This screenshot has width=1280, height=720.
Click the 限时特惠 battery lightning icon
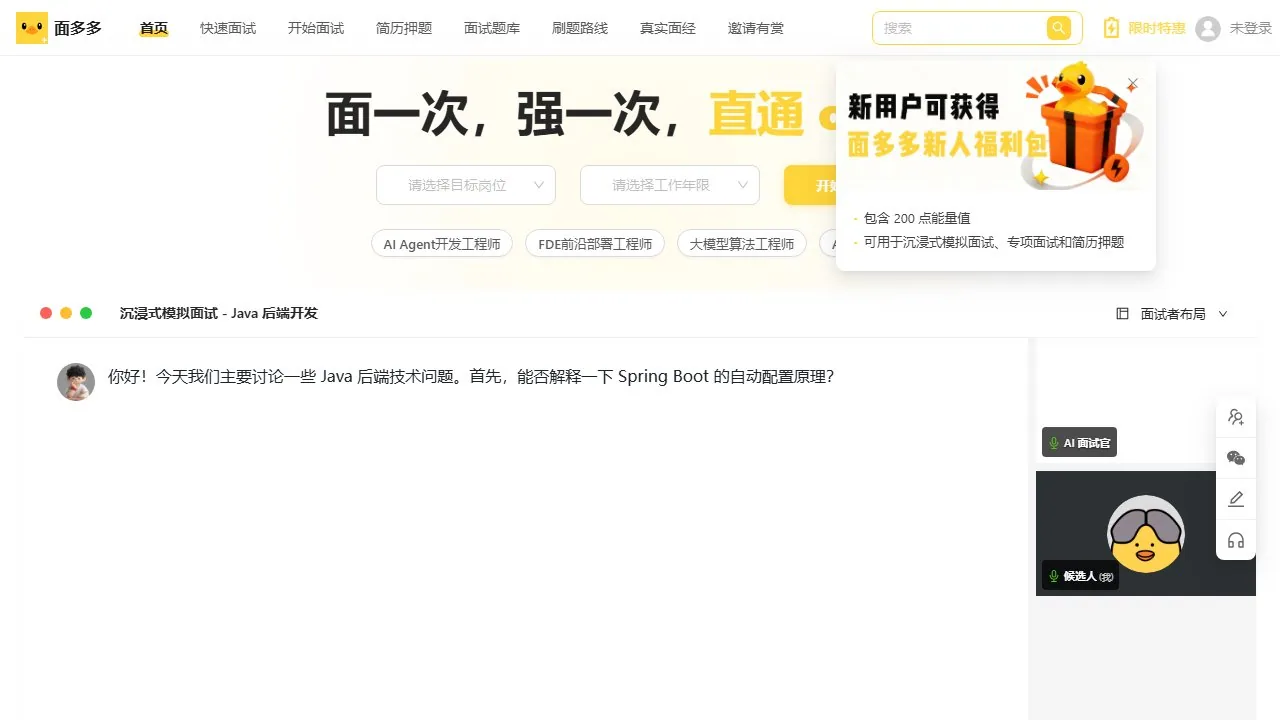point(1111,28)
